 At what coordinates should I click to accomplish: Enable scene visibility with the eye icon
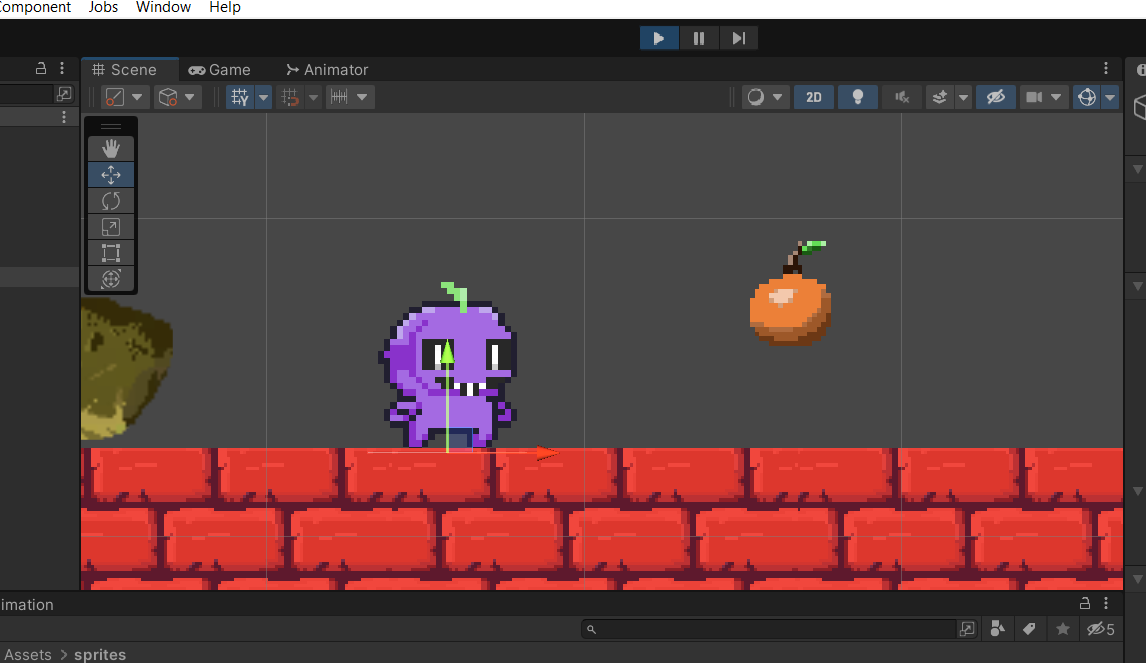click(995, 96)
